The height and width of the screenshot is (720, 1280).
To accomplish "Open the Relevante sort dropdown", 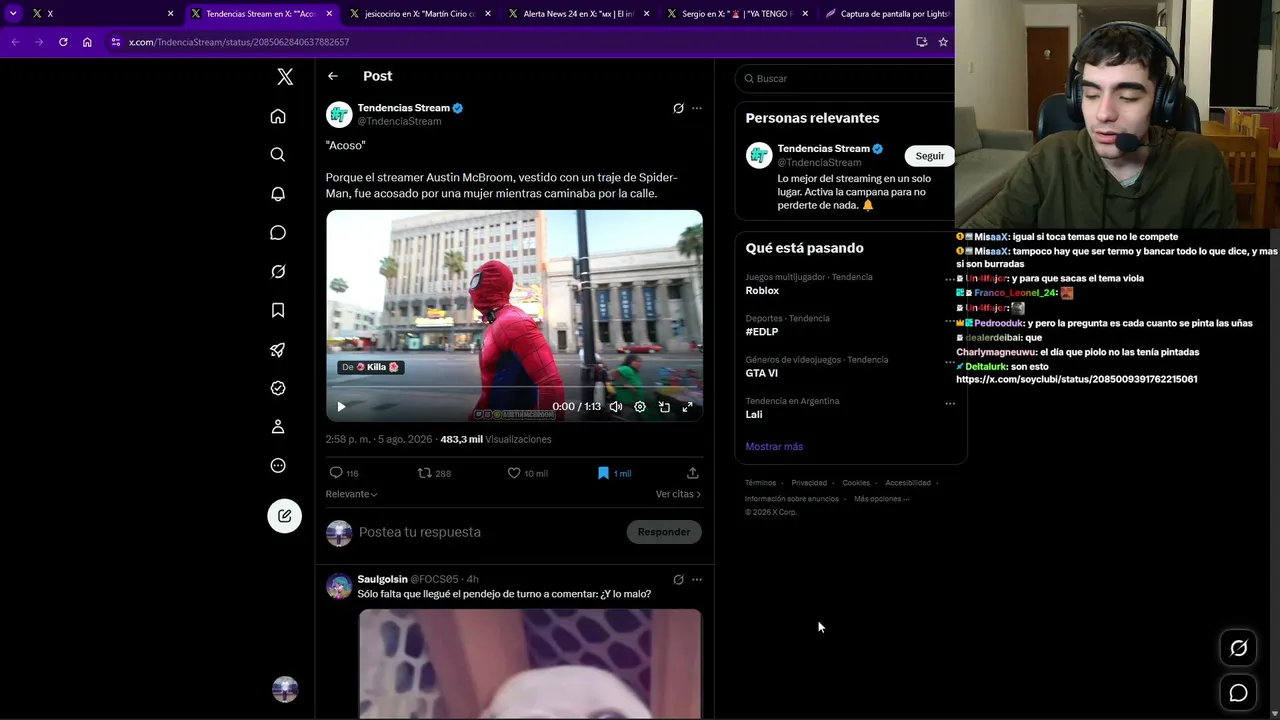I will point(351,494).
